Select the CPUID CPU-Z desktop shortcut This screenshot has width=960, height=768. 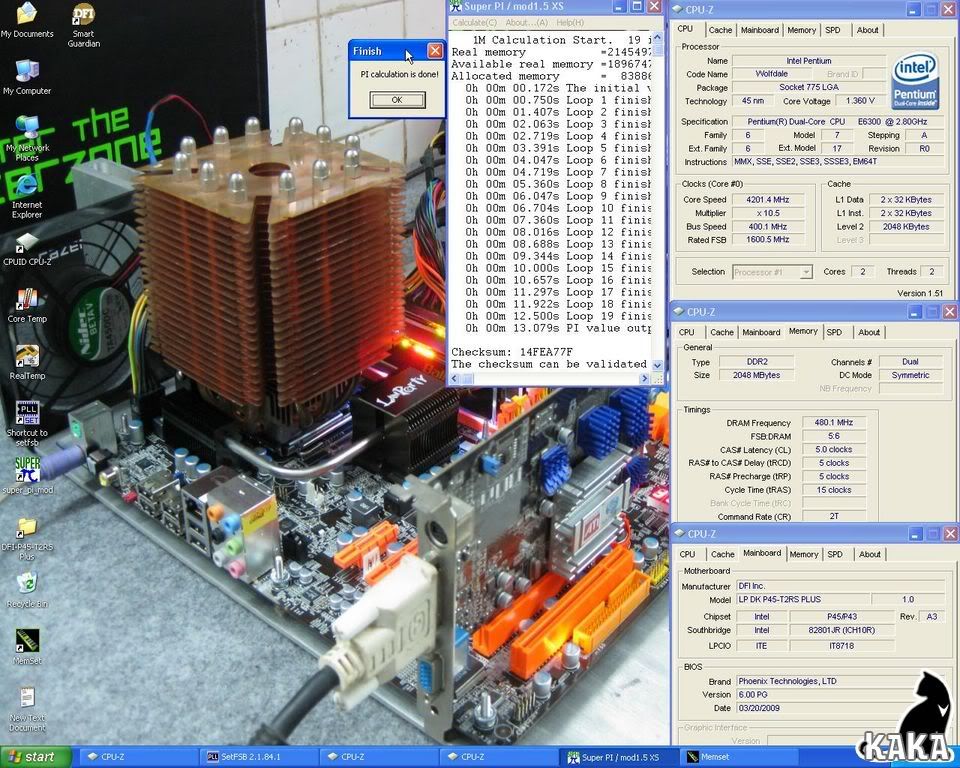coord(27,250)
